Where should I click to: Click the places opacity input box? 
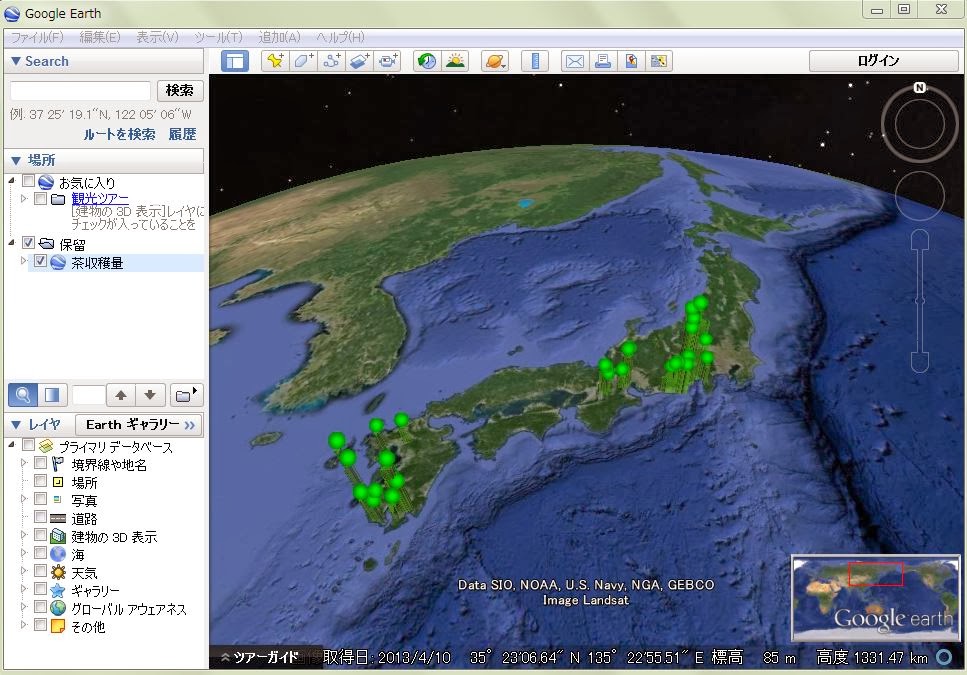(89, 395)
